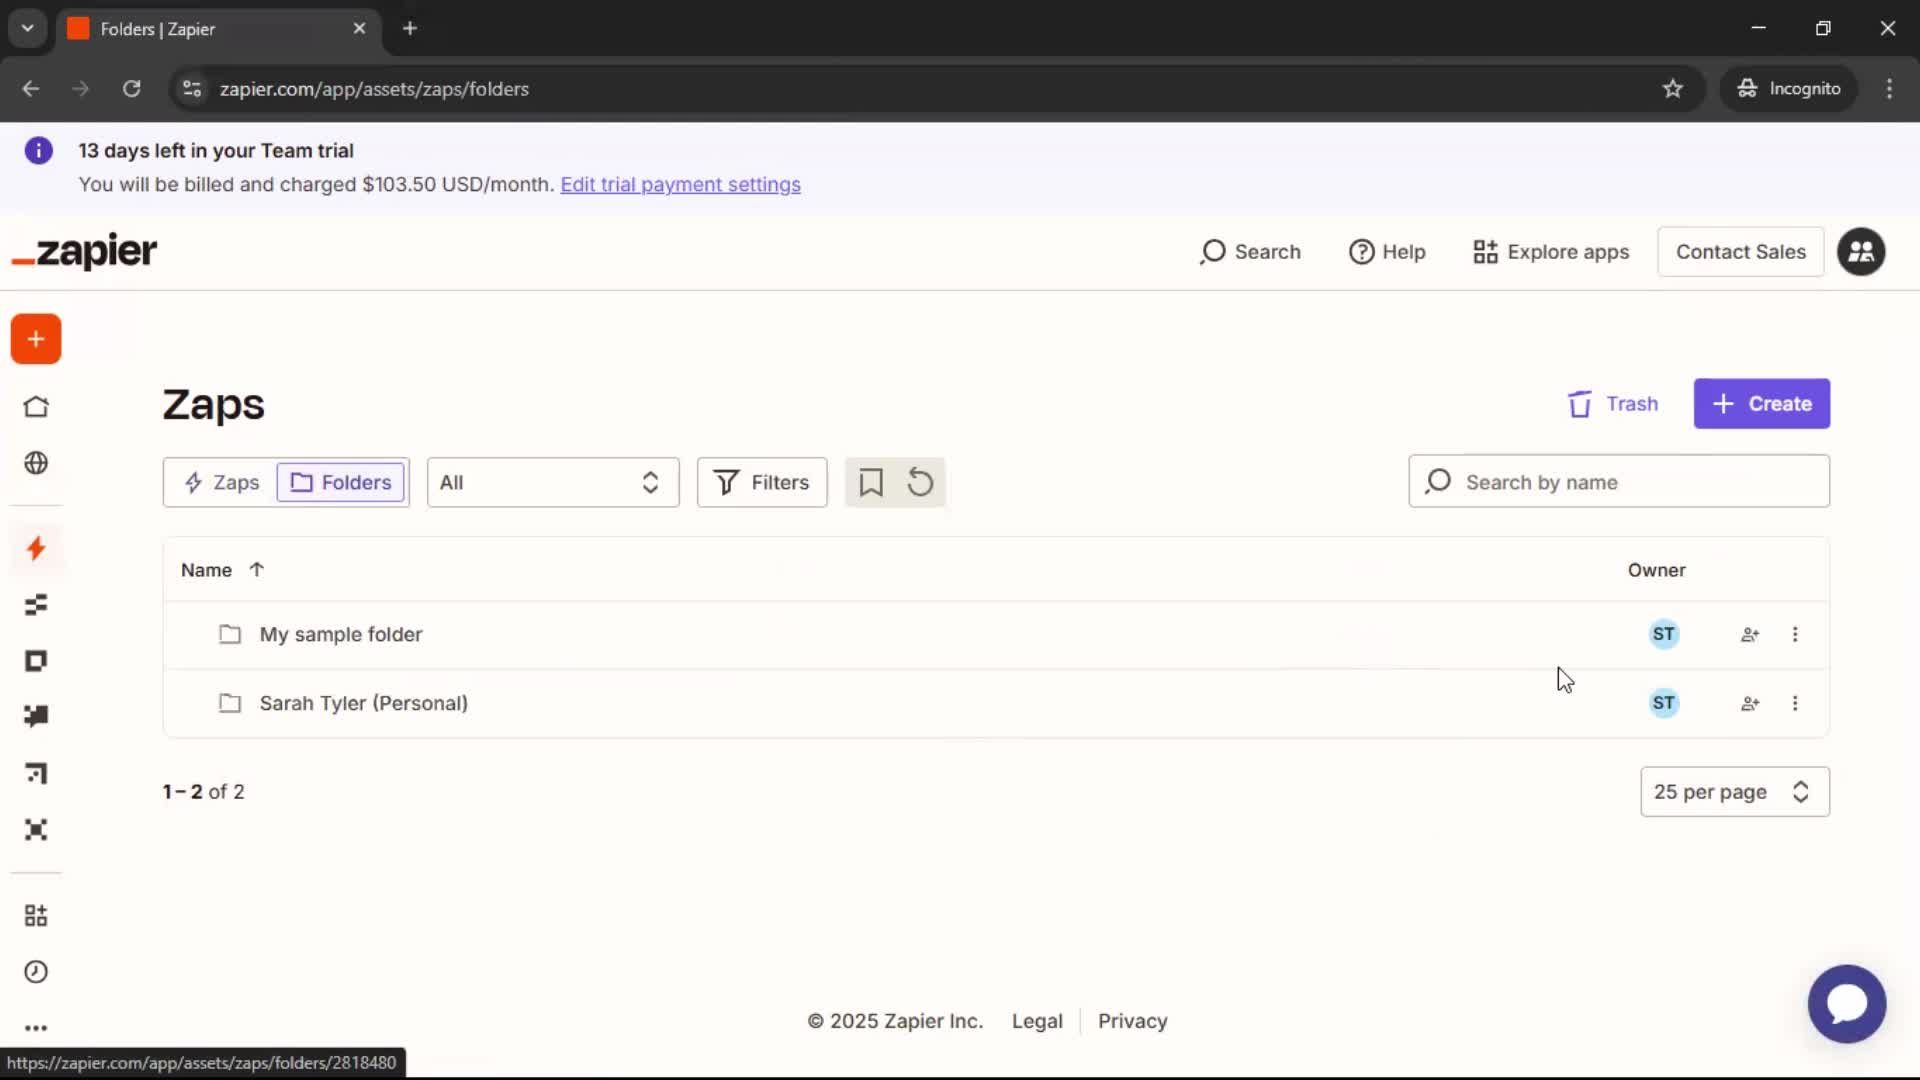
Task: Open the Tables icon in sidebar
Action: tap(36, 605)
